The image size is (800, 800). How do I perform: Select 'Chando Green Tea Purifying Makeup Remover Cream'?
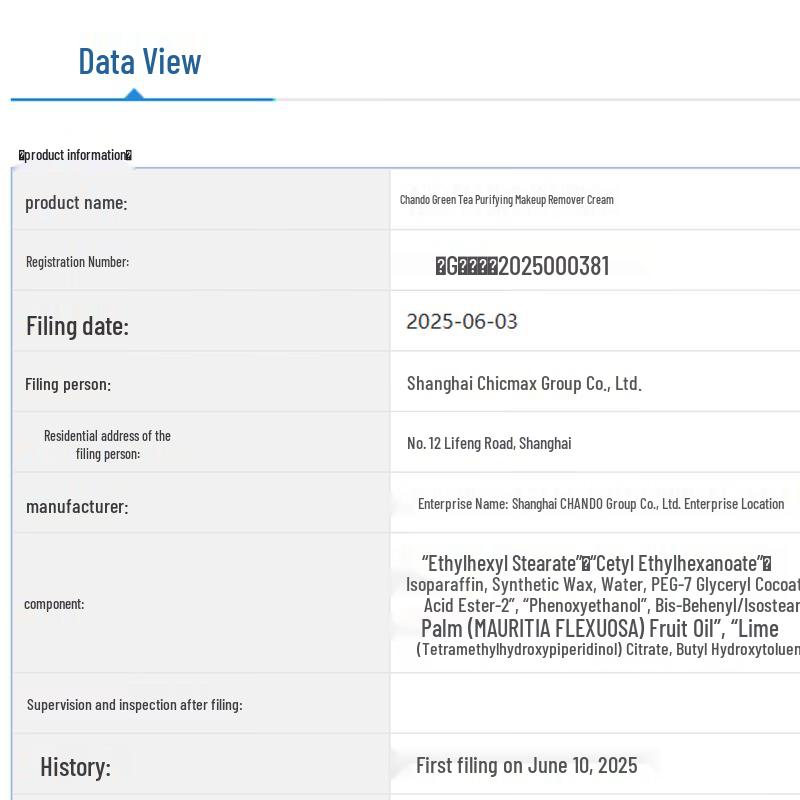coord(507,199)
